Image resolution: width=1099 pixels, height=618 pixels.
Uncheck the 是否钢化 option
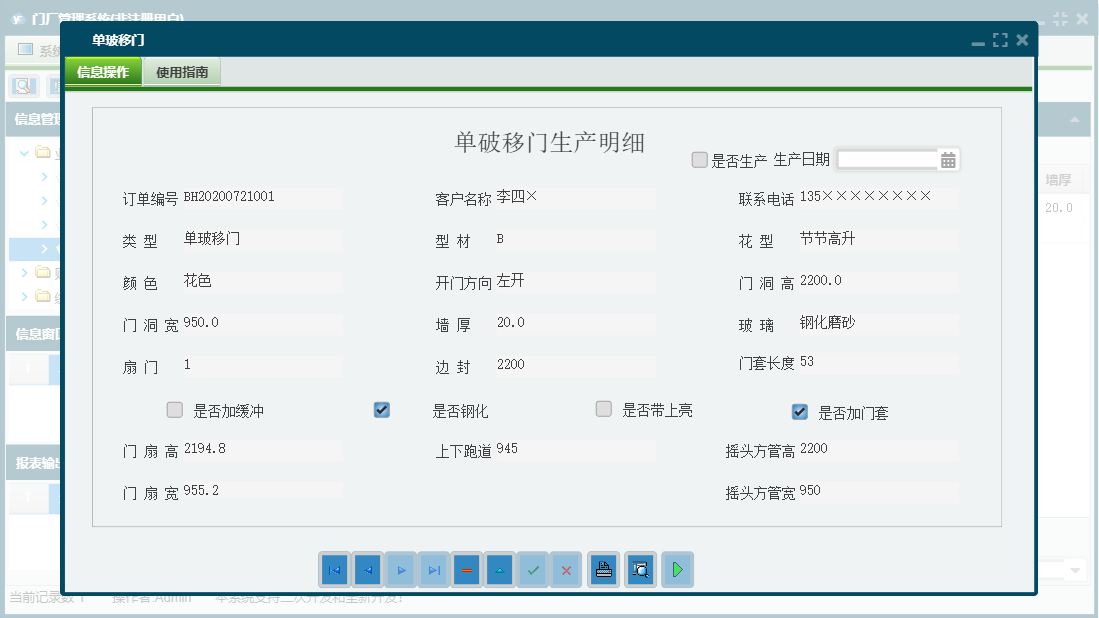[x=380, y=409]
